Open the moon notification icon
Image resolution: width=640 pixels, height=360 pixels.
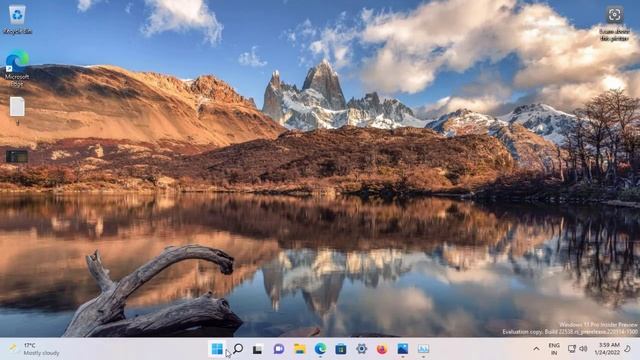(x=628, y=349)
